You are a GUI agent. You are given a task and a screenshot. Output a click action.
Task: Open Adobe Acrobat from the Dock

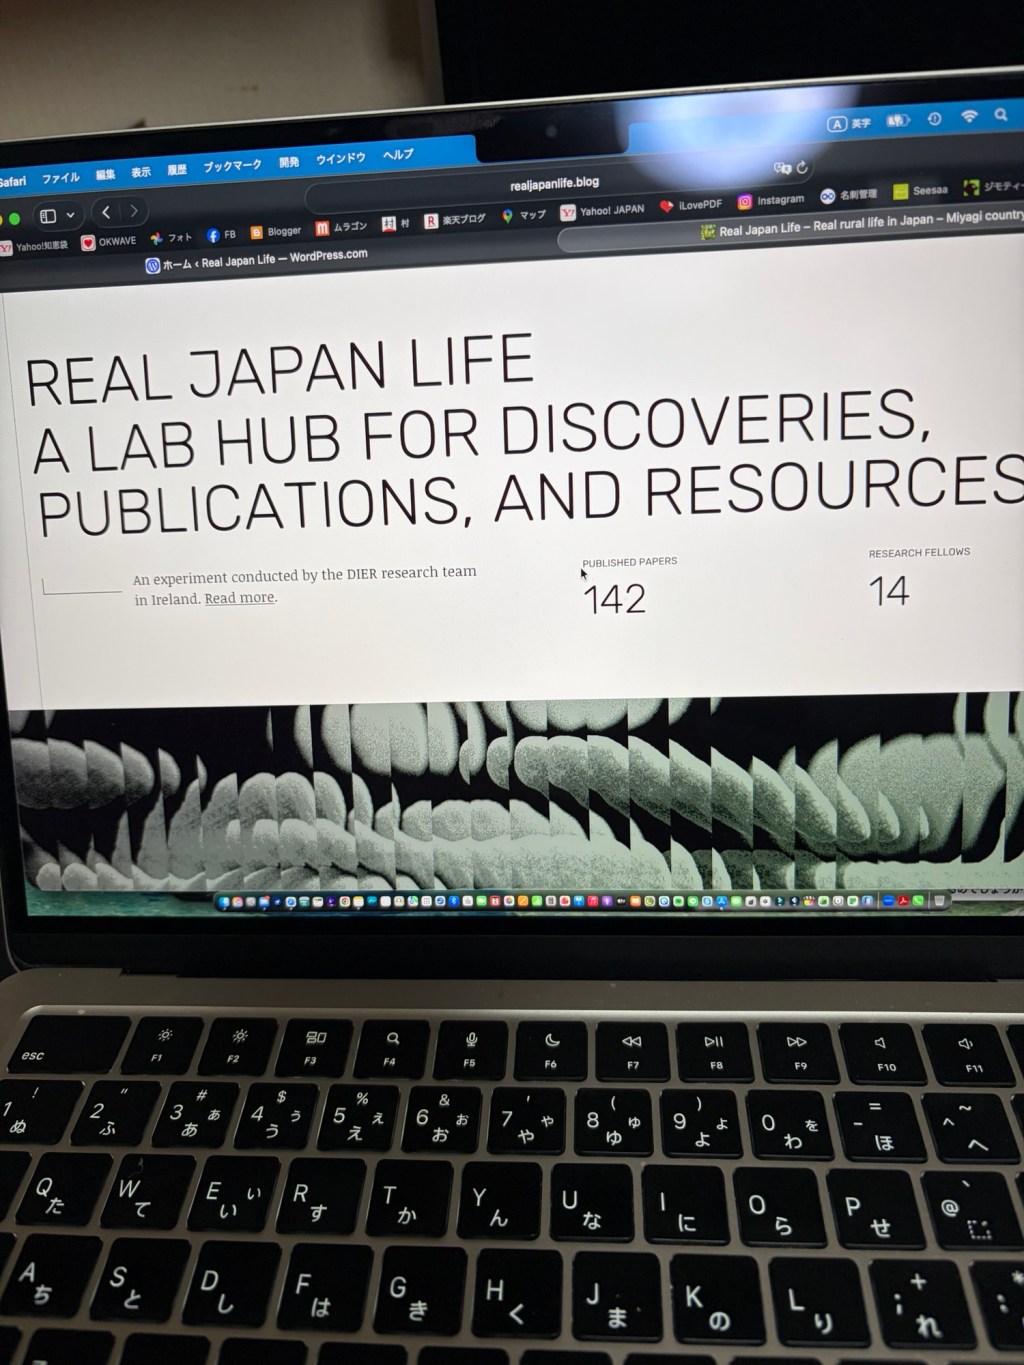click(902, 901)
